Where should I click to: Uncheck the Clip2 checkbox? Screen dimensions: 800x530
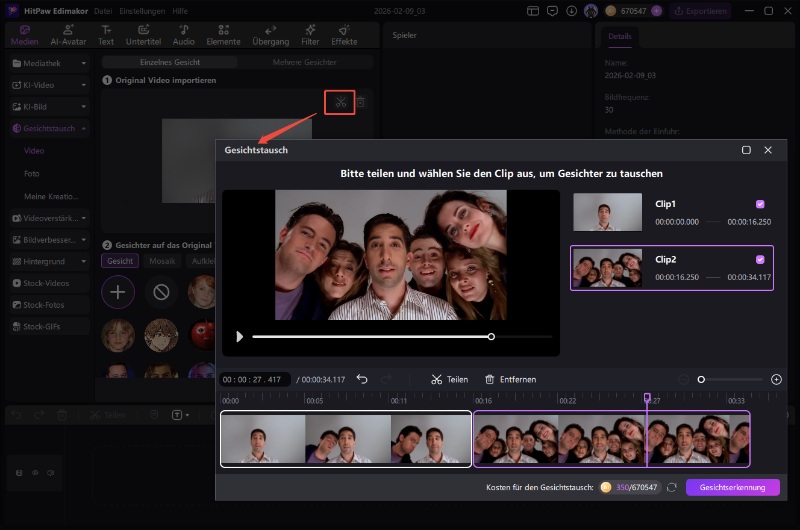click(x=760, y=260)
